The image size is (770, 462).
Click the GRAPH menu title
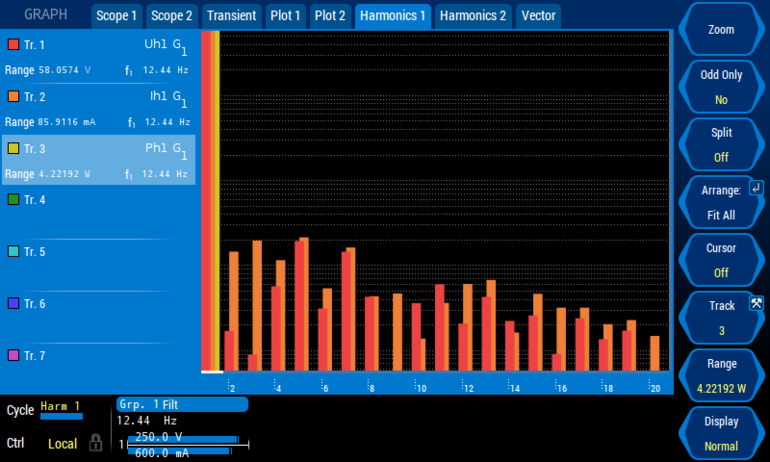pos(46,14)
